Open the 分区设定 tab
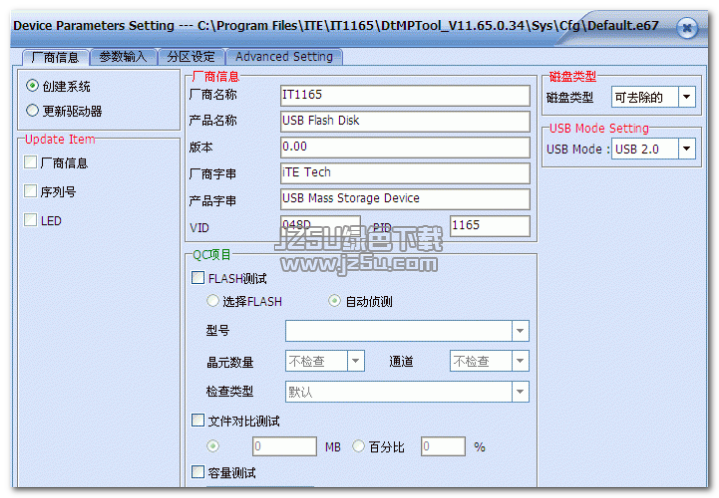 (x=191, y=57)
